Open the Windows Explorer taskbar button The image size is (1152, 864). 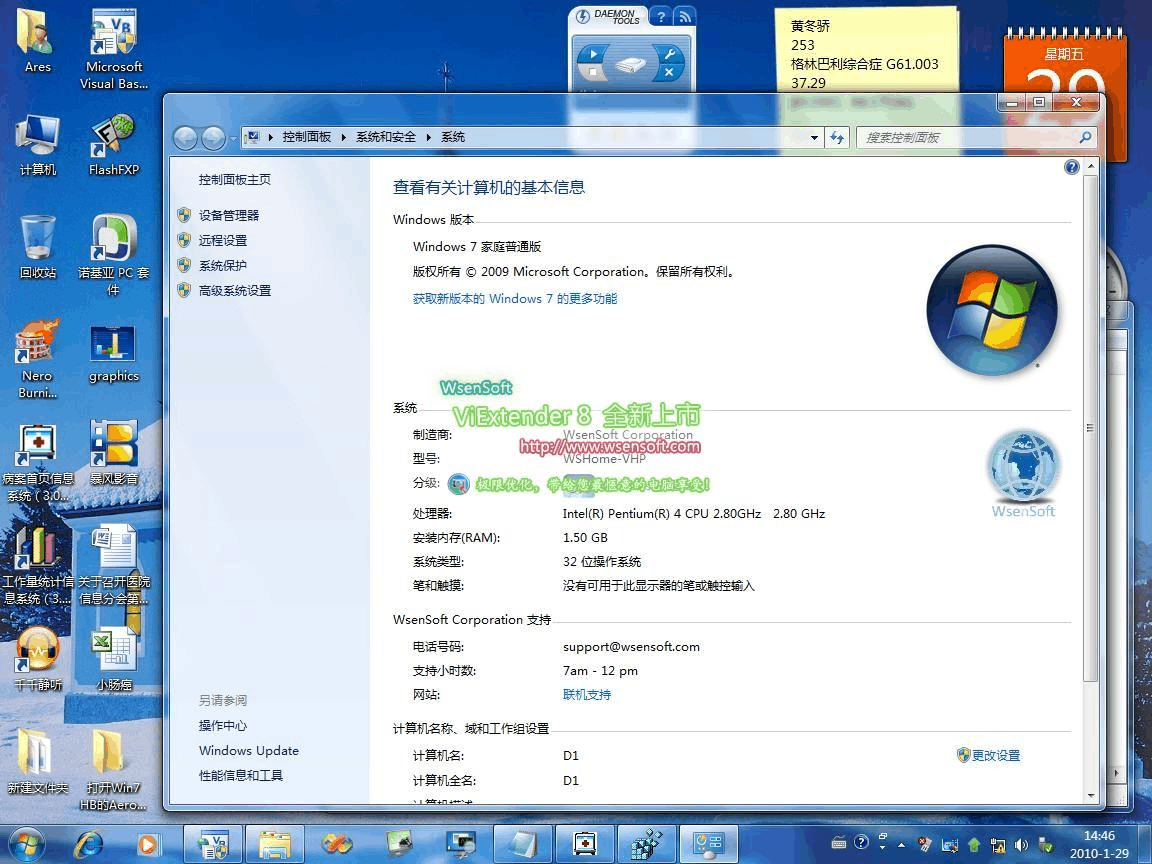pos(274,844)
